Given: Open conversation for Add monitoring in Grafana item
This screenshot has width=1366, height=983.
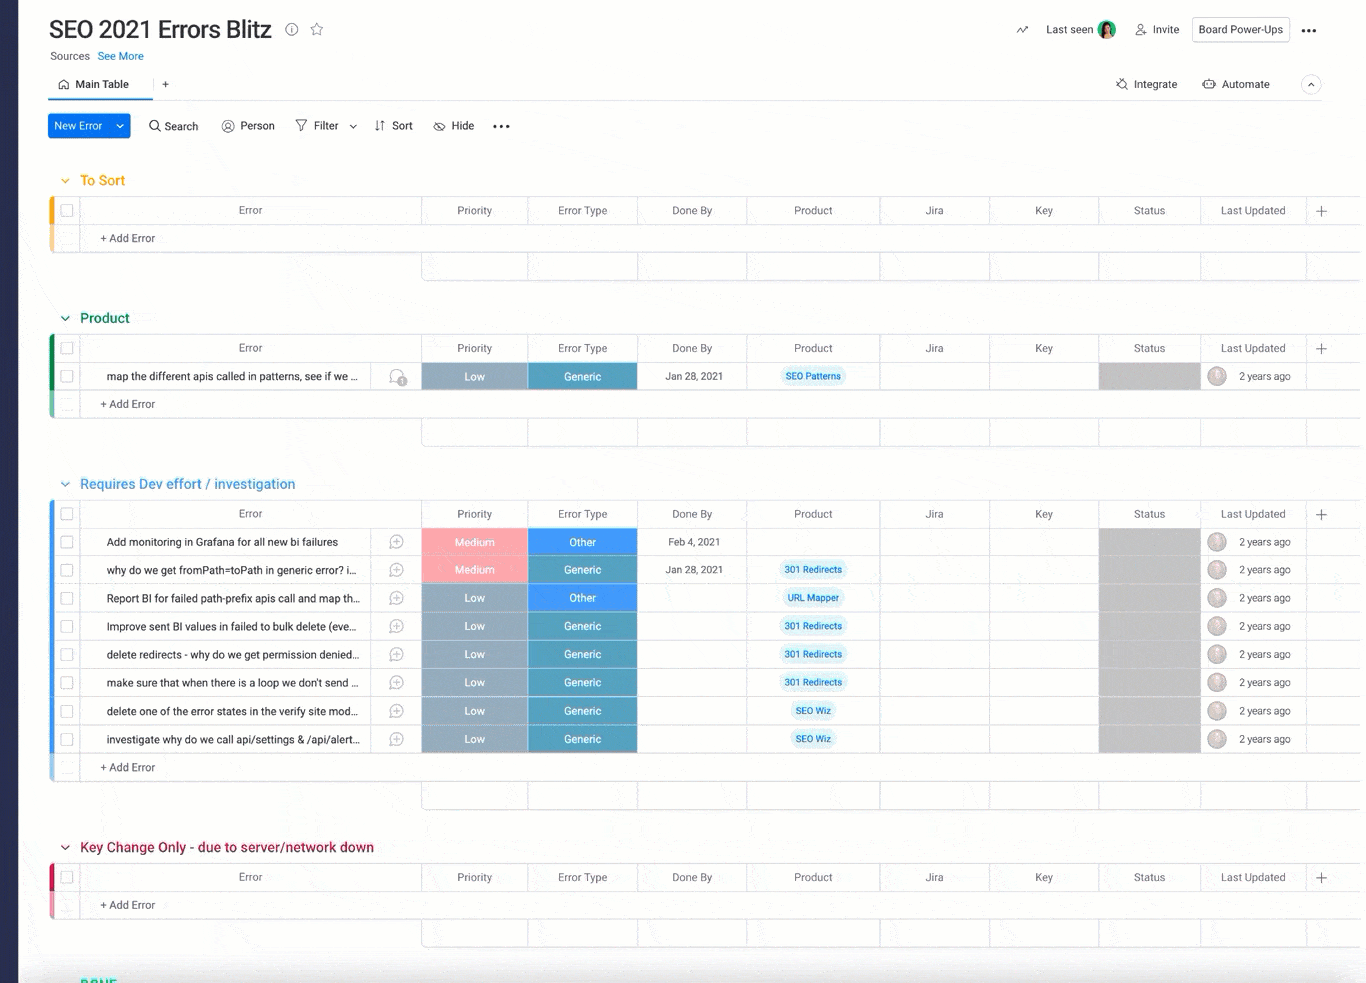Looking at the screenshot, I should click(397, 542).
